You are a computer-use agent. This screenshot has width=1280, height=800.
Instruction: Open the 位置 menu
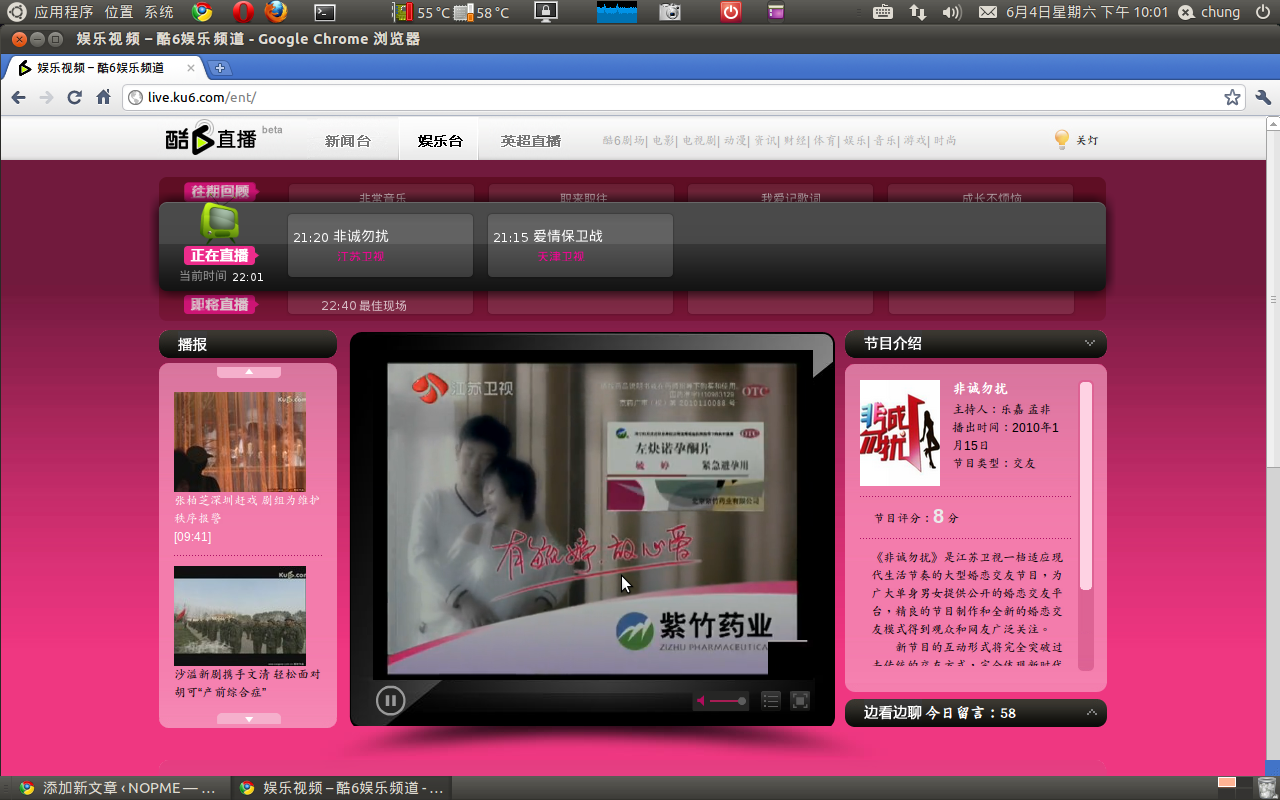click(x=119, y=12)
